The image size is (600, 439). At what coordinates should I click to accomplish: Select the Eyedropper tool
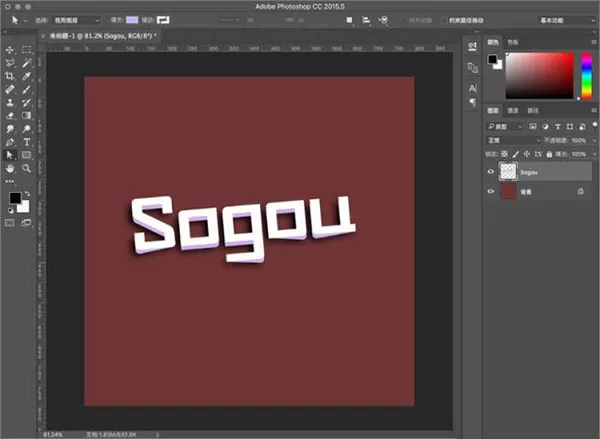pos(26,76)
